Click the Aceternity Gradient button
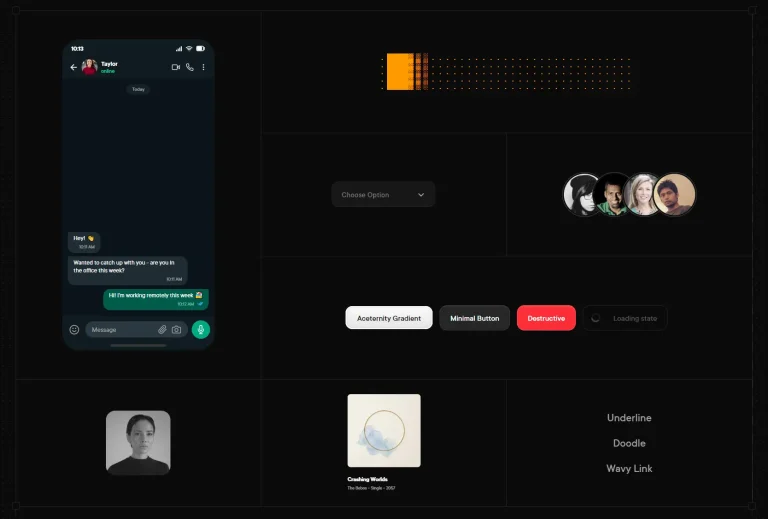Image resolution: width=768 pixels, height=519 pixels. [x=389, y=318]
